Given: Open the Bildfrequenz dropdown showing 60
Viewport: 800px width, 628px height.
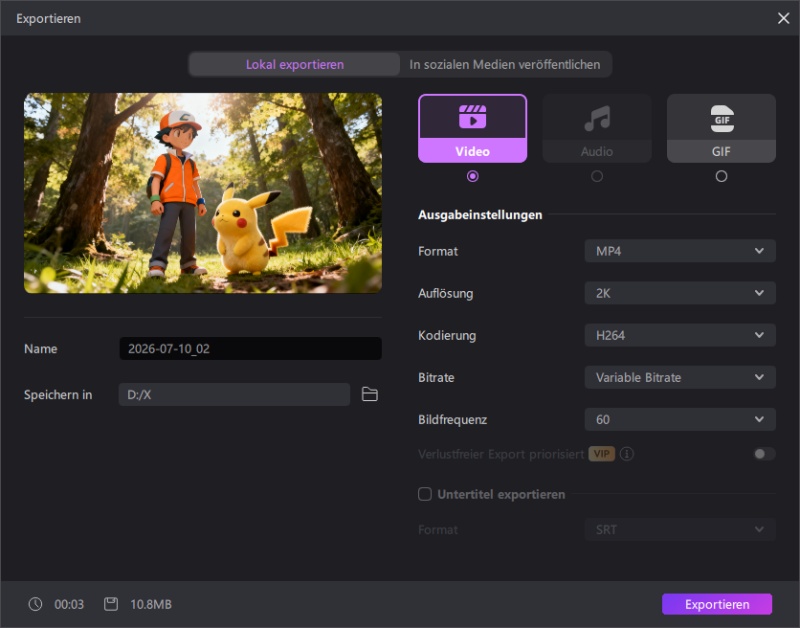Looking at the screenshot, I should coord(680,419).
